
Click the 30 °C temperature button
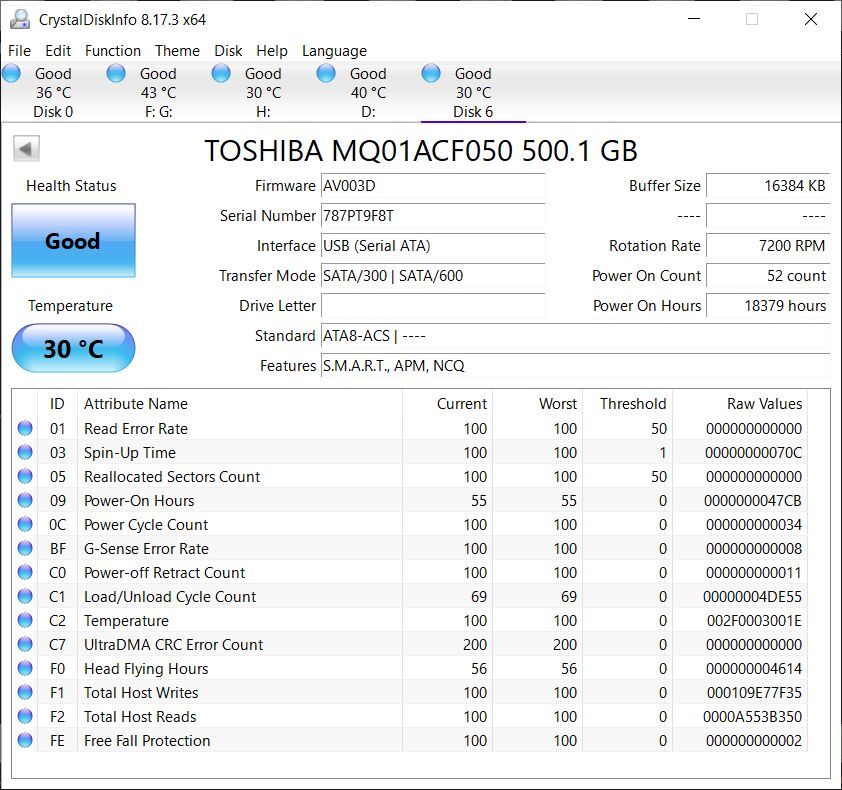point(73,348)
